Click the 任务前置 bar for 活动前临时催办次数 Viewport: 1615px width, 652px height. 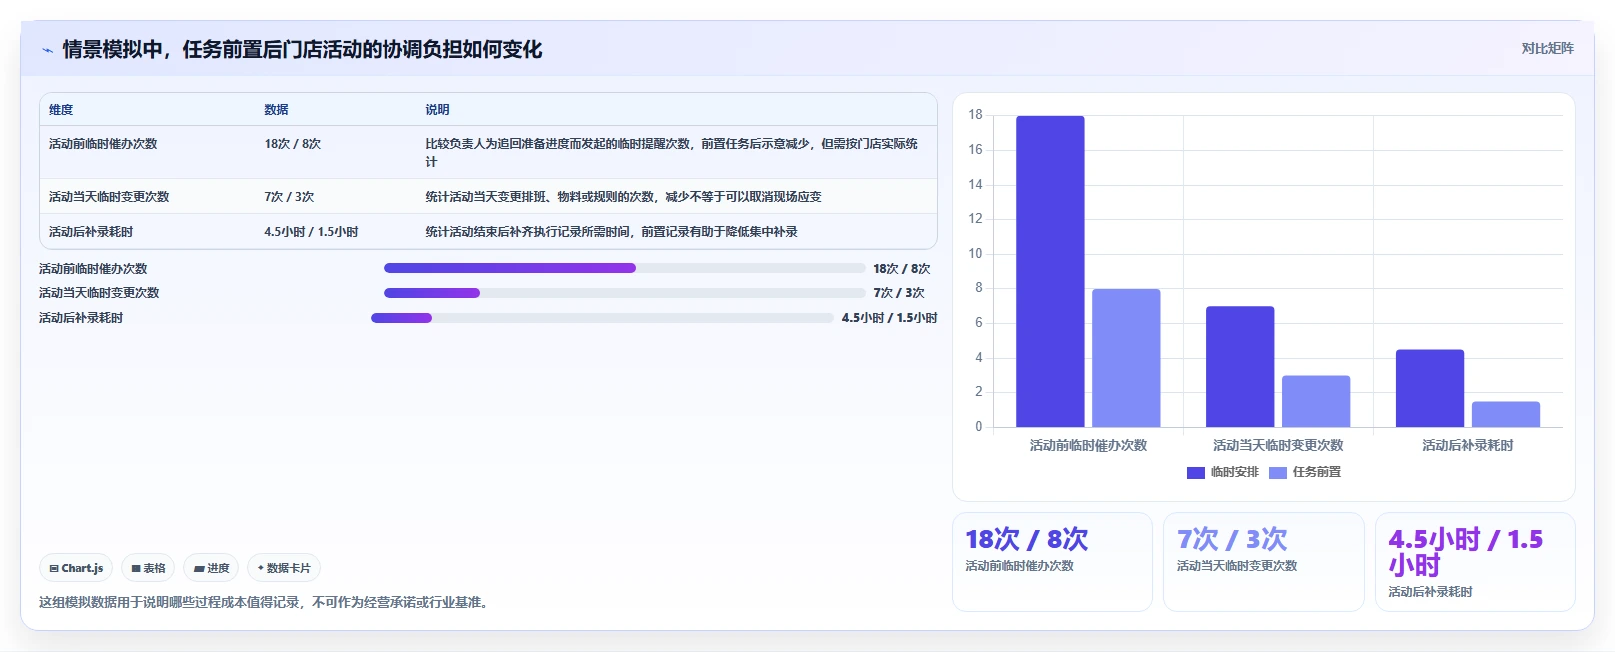1126,358
